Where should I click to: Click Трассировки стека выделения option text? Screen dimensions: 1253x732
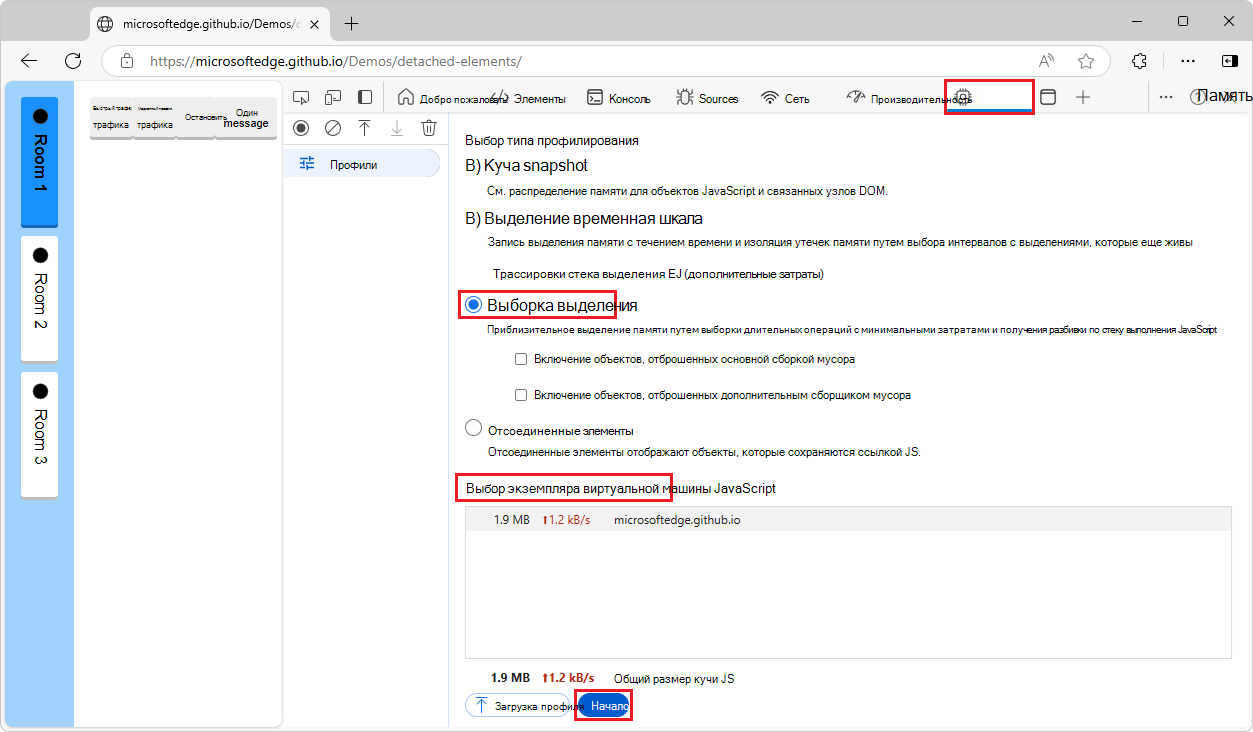coord(658,273)
